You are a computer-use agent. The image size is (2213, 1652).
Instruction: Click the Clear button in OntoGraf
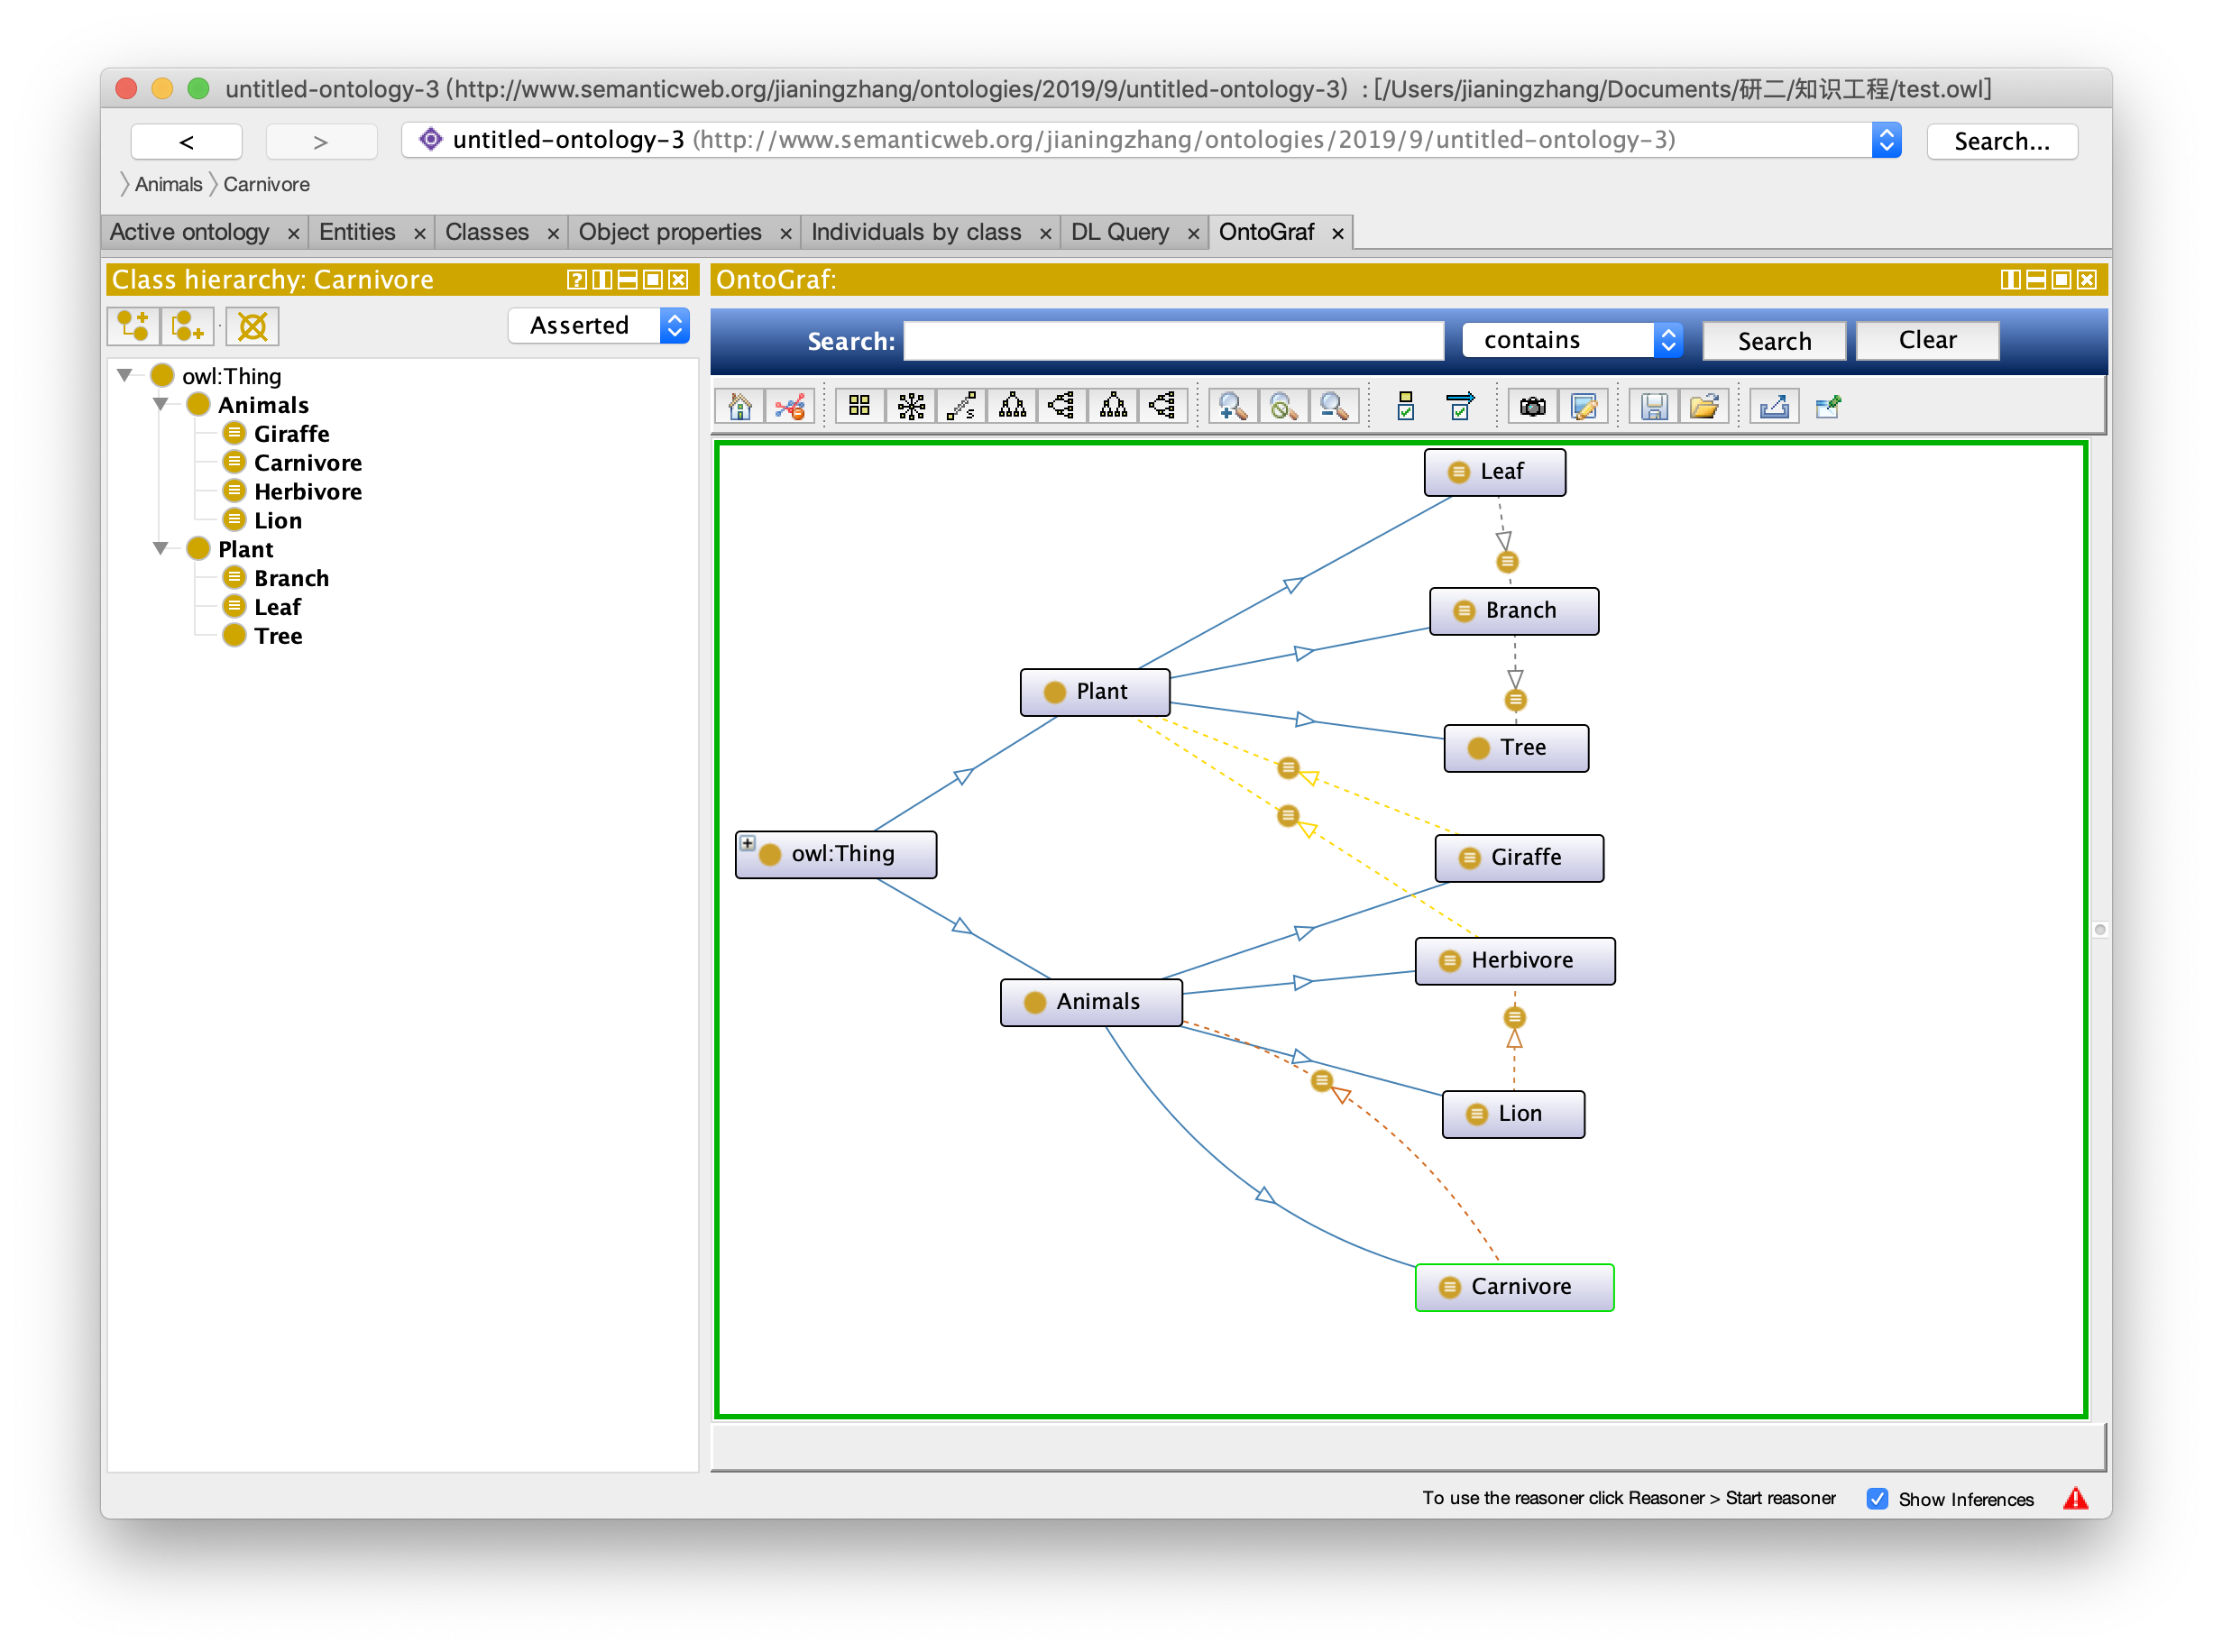pyautogui.click(x=1926, y=341)
